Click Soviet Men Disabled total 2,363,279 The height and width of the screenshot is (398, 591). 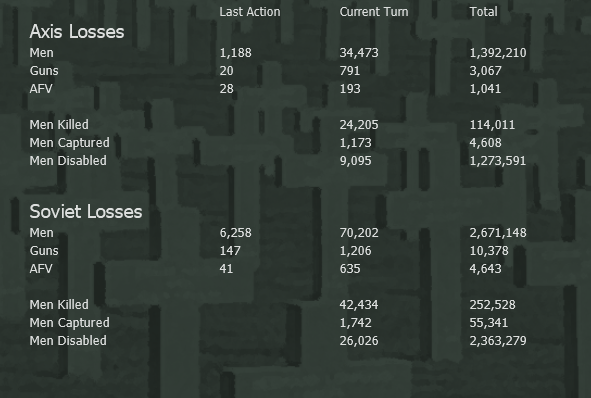498,341
